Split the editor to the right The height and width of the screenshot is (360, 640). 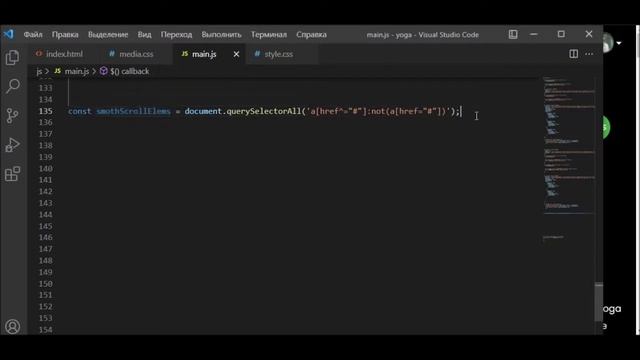573,54
